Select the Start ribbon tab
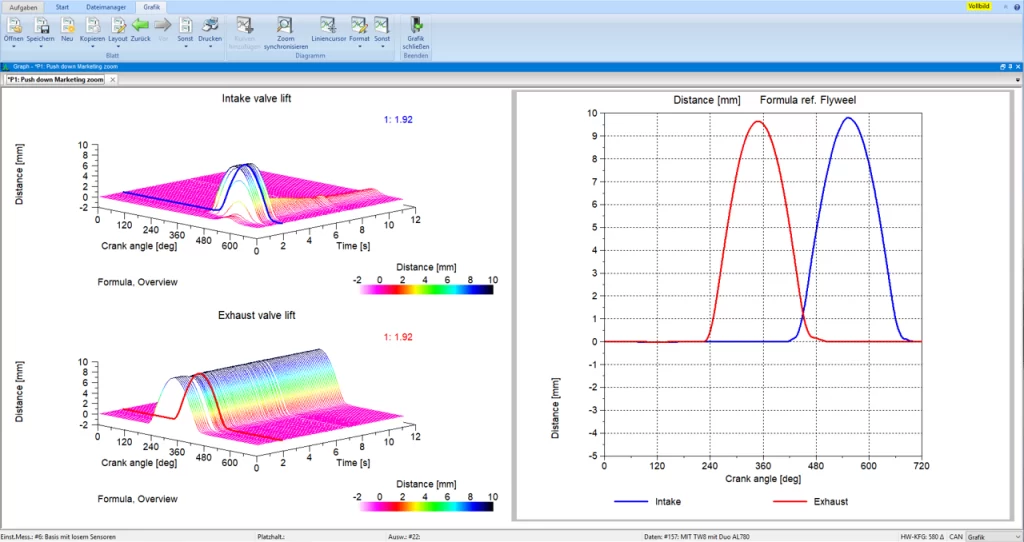1024x542 pixels. point(62,6)
